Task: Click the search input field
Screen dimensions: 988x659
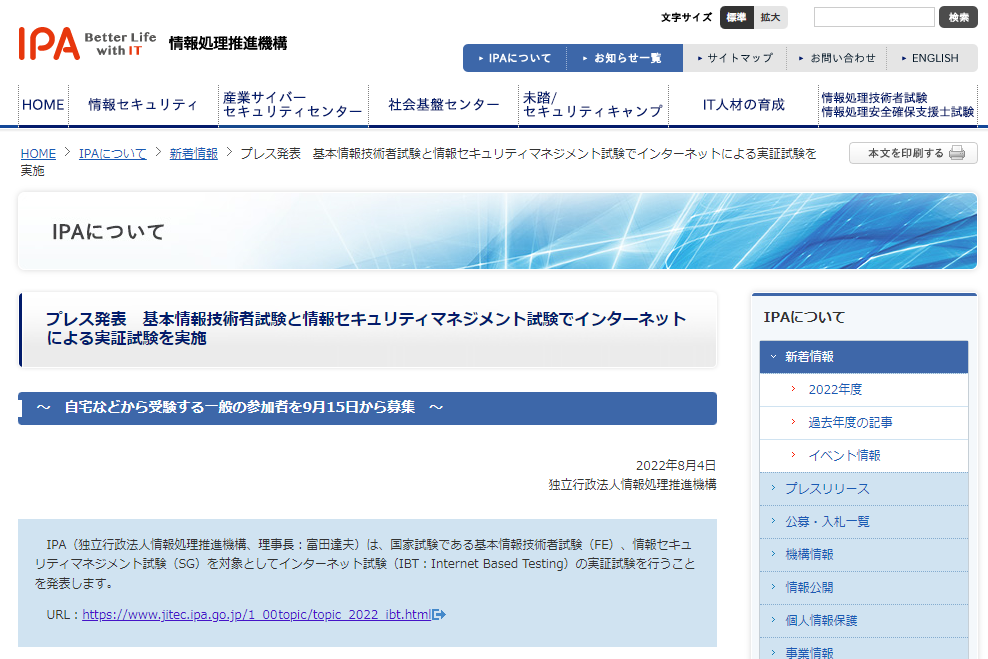Action: (x=873, y=17)
